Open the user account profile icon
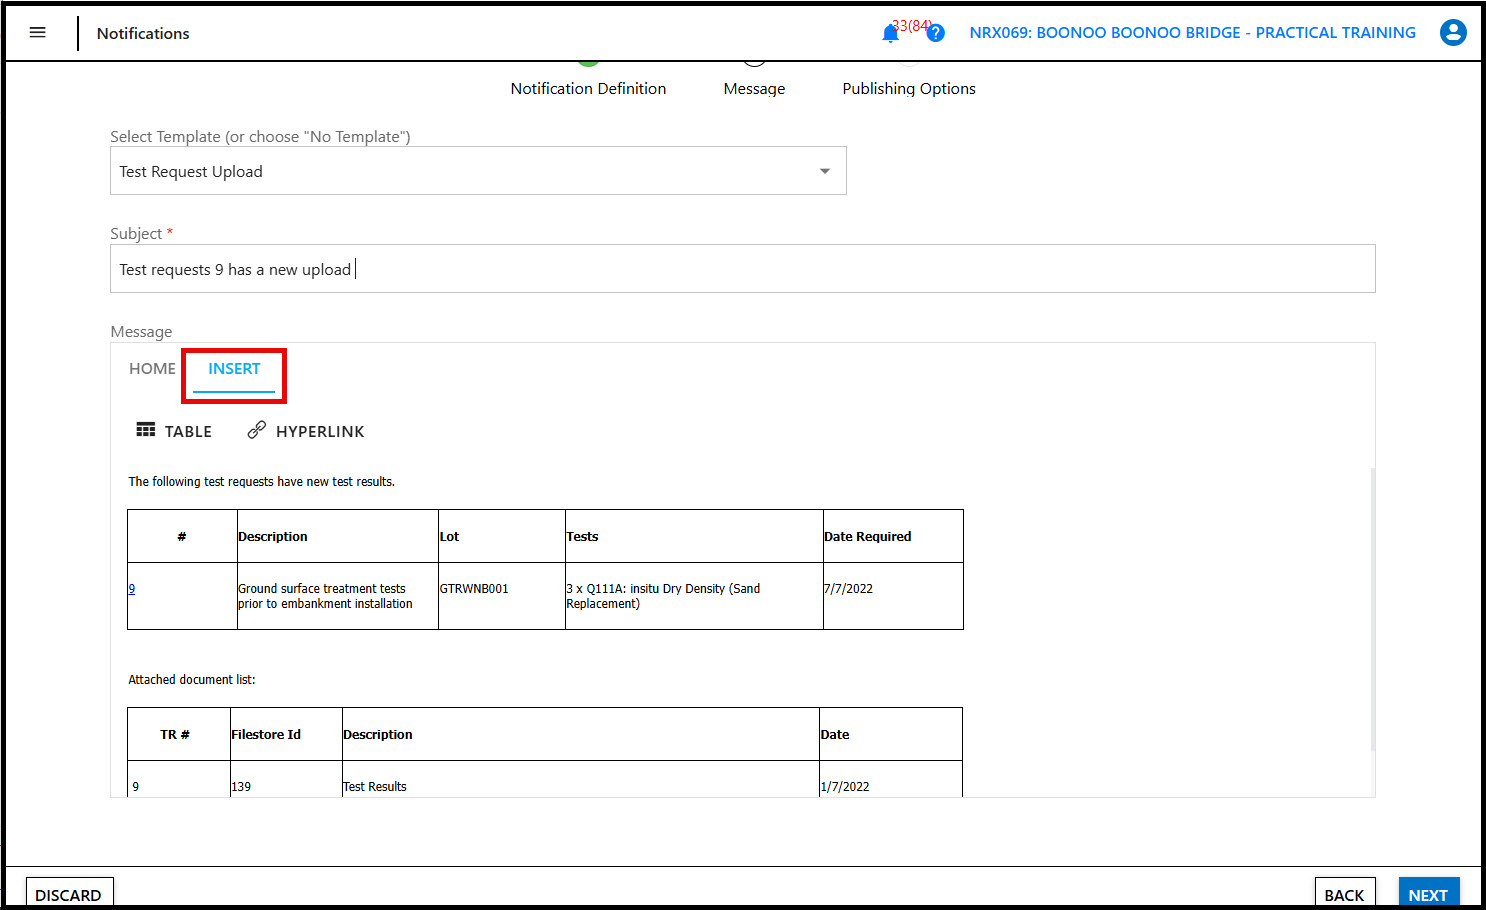 pos(1452,33)
